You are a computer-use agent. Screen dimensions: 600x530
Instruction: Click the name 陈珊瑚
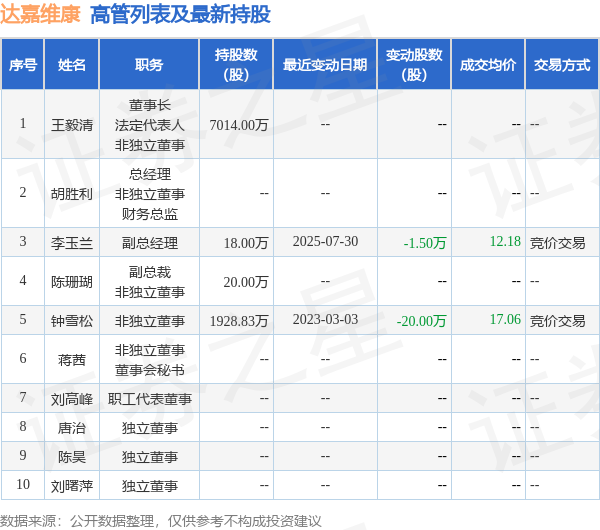pos(72,282)
